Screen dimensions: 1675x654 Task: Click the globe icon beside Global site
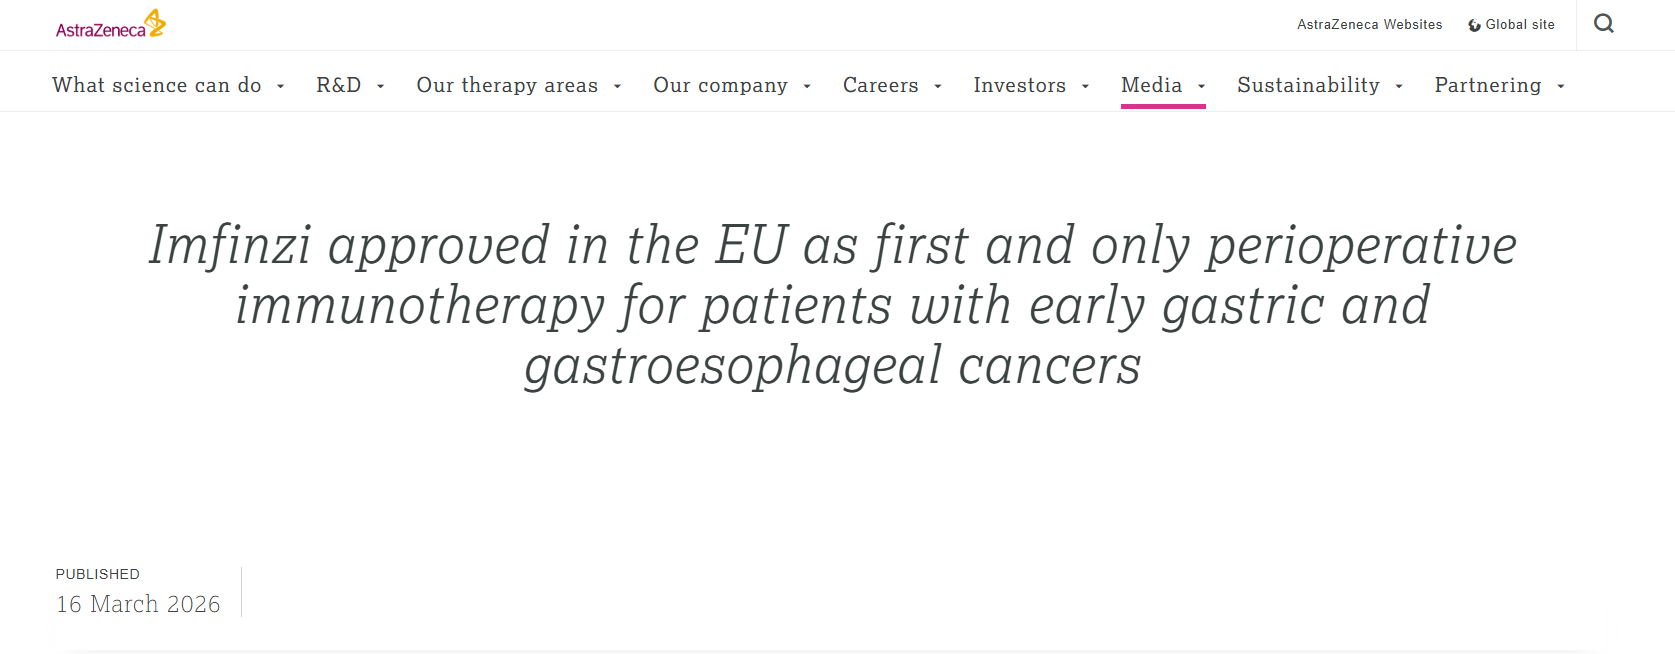(x=1474, y=25)
